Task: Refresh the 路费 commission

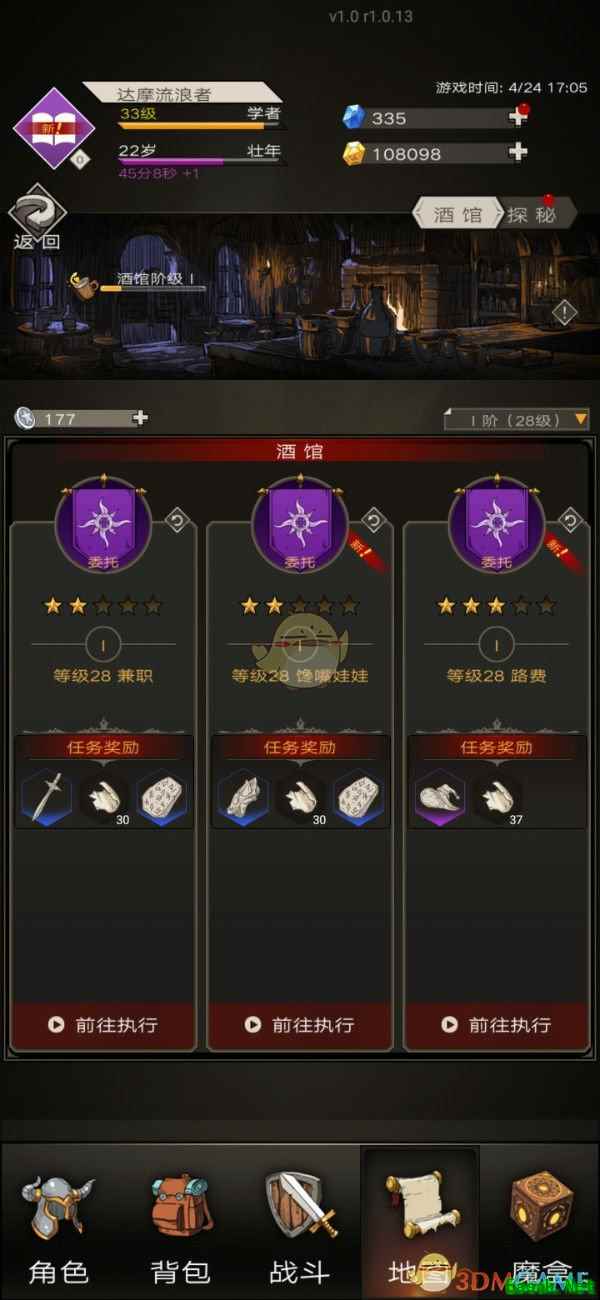Action: click(571, 520)
